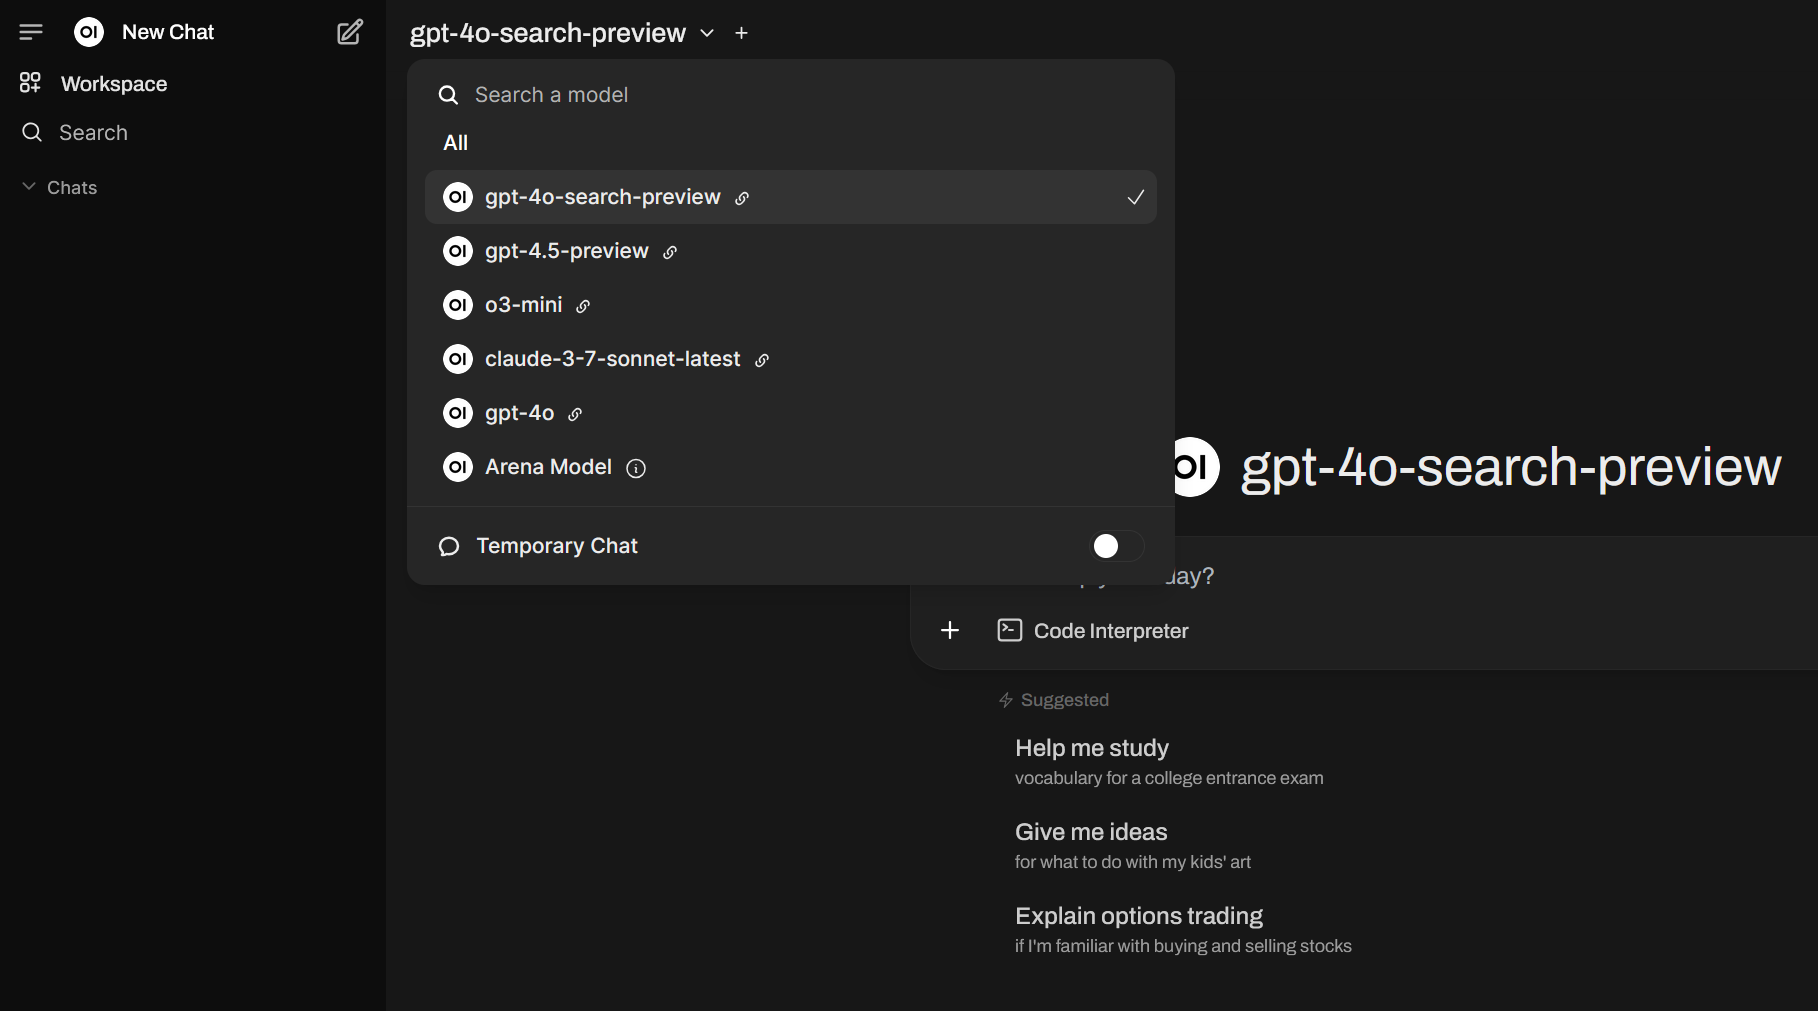Viewport: 1818px width, 1011px height.
Task: Click the link icon next to gpt-4o
Action: [x=576, y=413]
